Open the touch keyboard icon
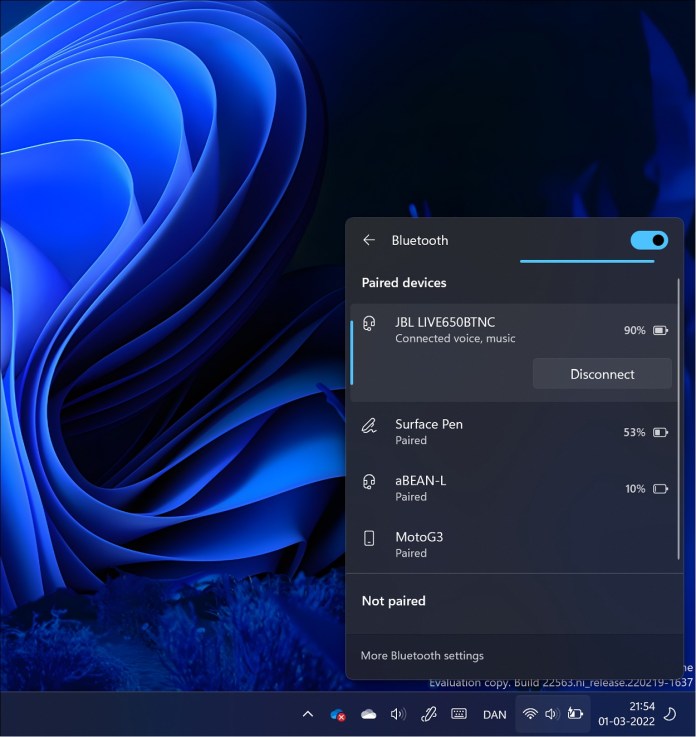The image size is (696, 737). [x=459, y=714]
